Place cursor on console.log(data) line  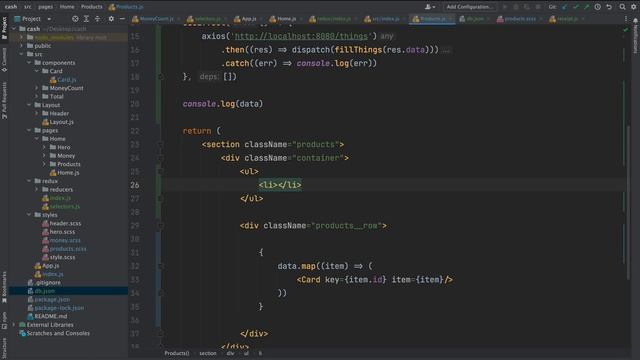223,104
